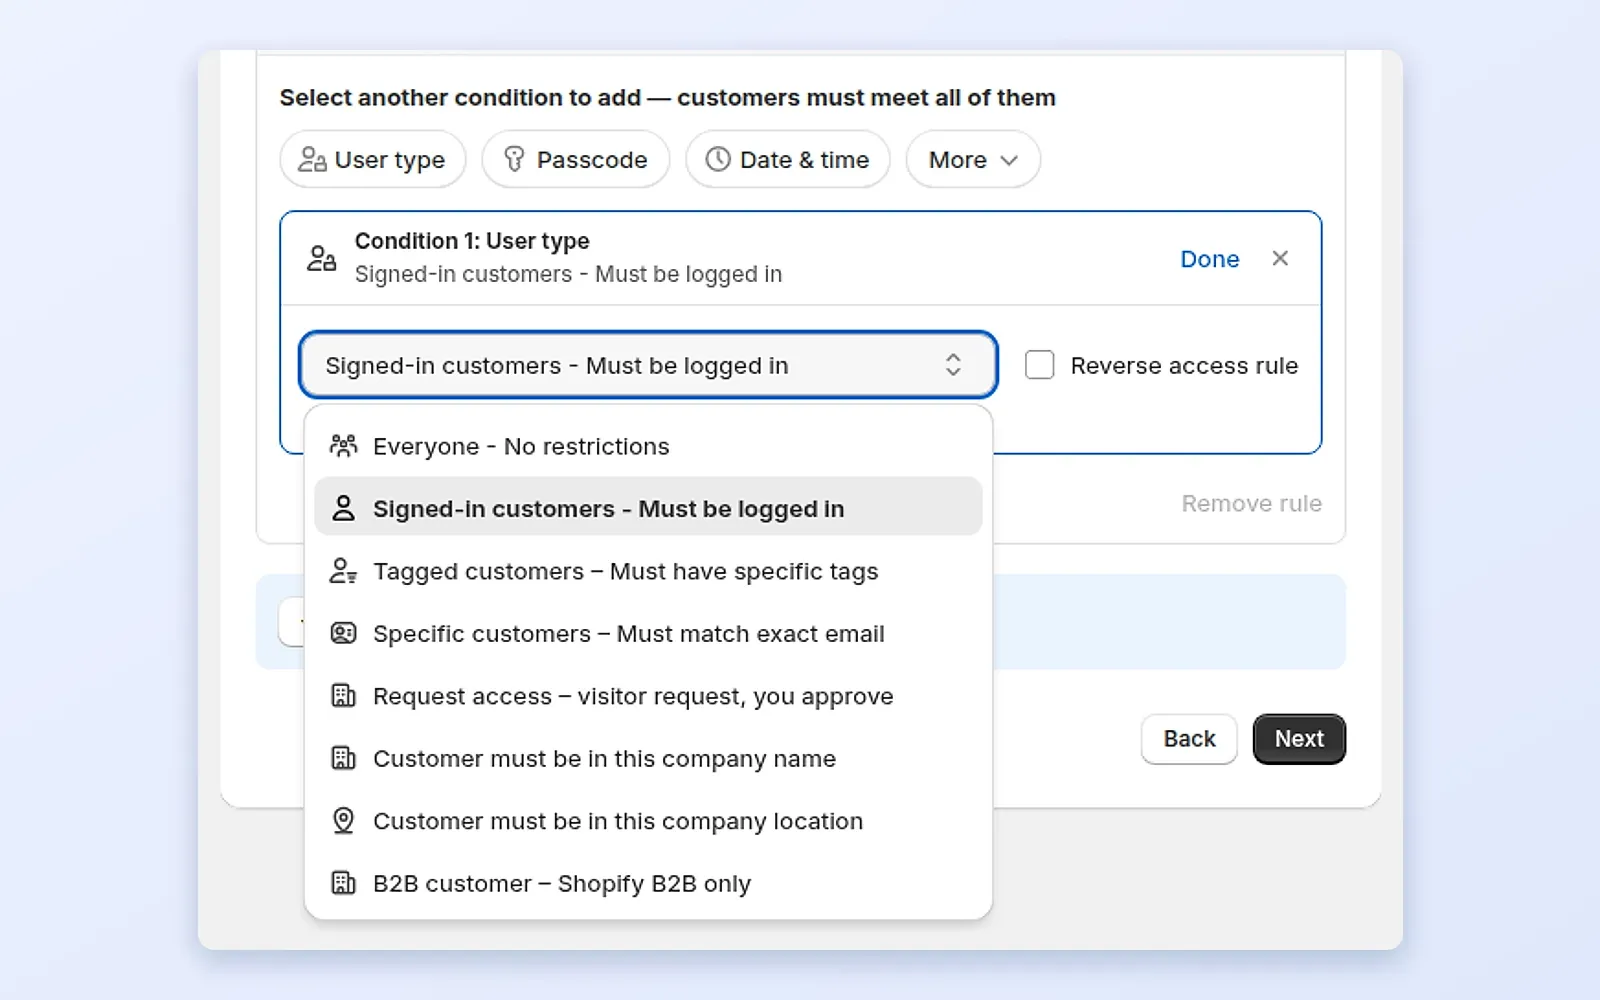Image resolution: width=1600 pixels, height=1000 pixels.
Task: Click the Condition 1 user type header icon
Action: [x=321, y=259]
